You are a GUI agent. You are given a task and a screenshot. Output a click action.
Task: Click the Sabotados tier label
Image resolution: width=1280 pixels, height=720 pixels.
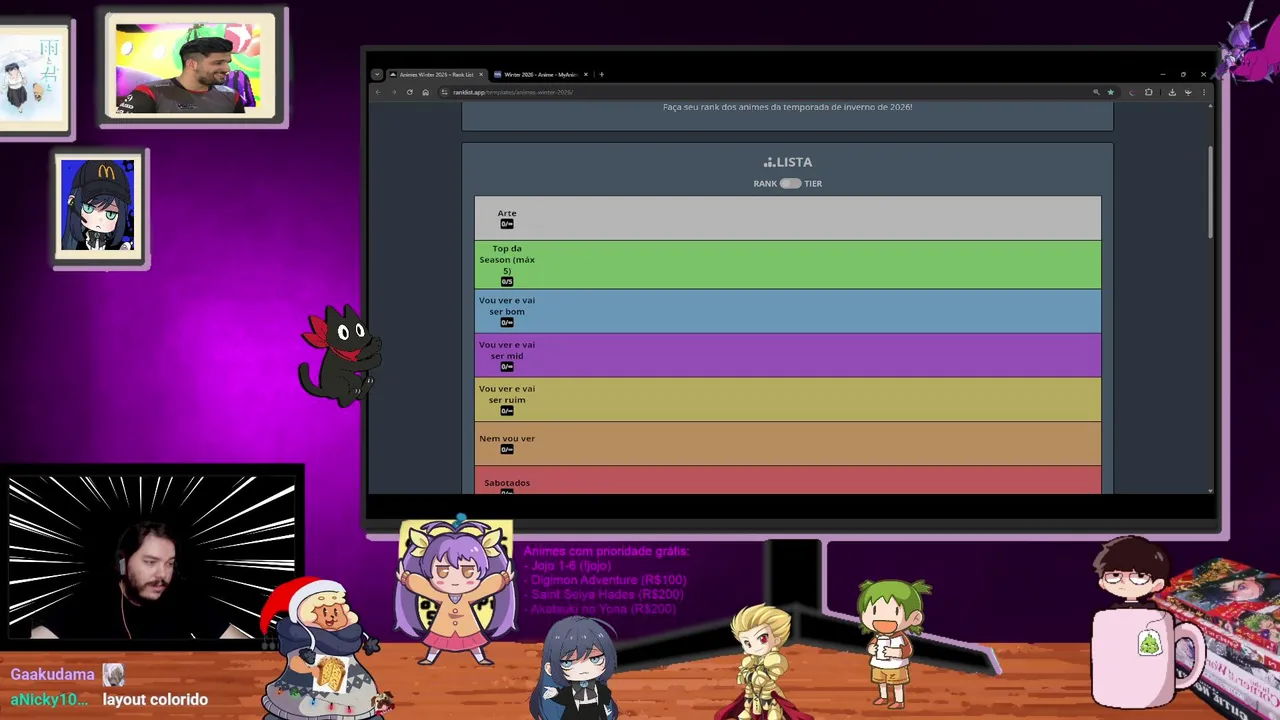(x=507, y=483)
